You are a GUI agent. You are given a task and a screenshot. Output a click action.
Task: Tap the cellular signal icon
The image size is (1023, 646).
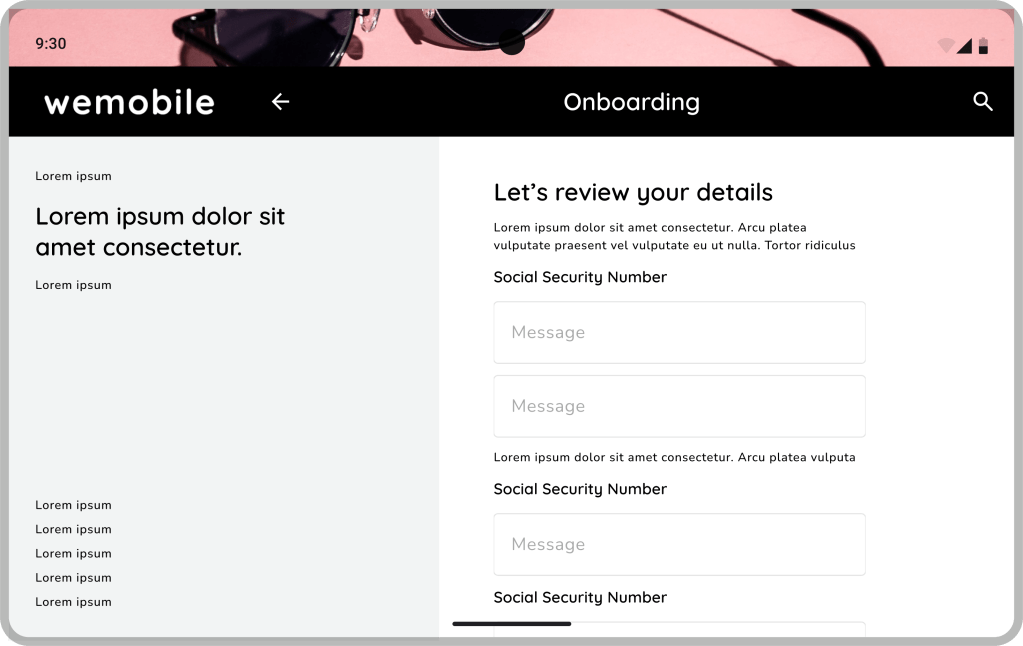tap(964, 46)
